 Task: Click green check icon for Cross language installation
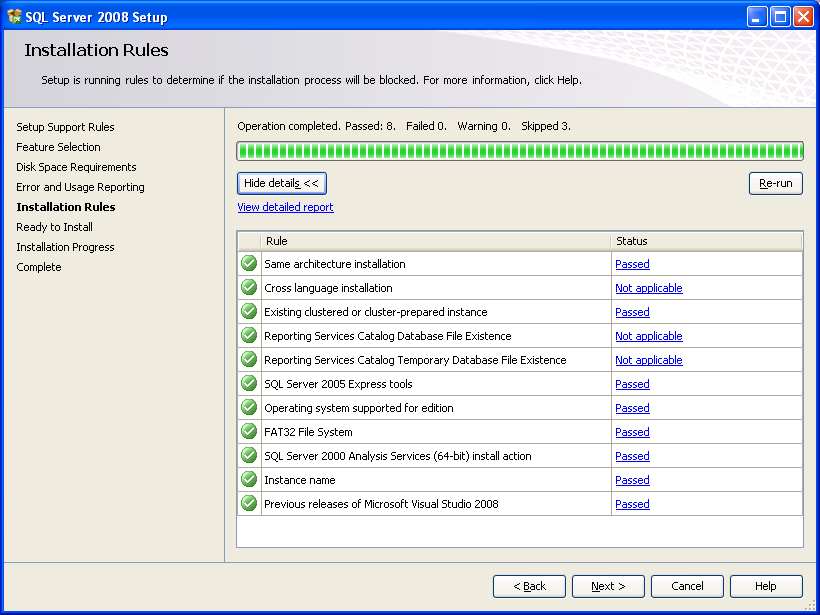[249, 287]
